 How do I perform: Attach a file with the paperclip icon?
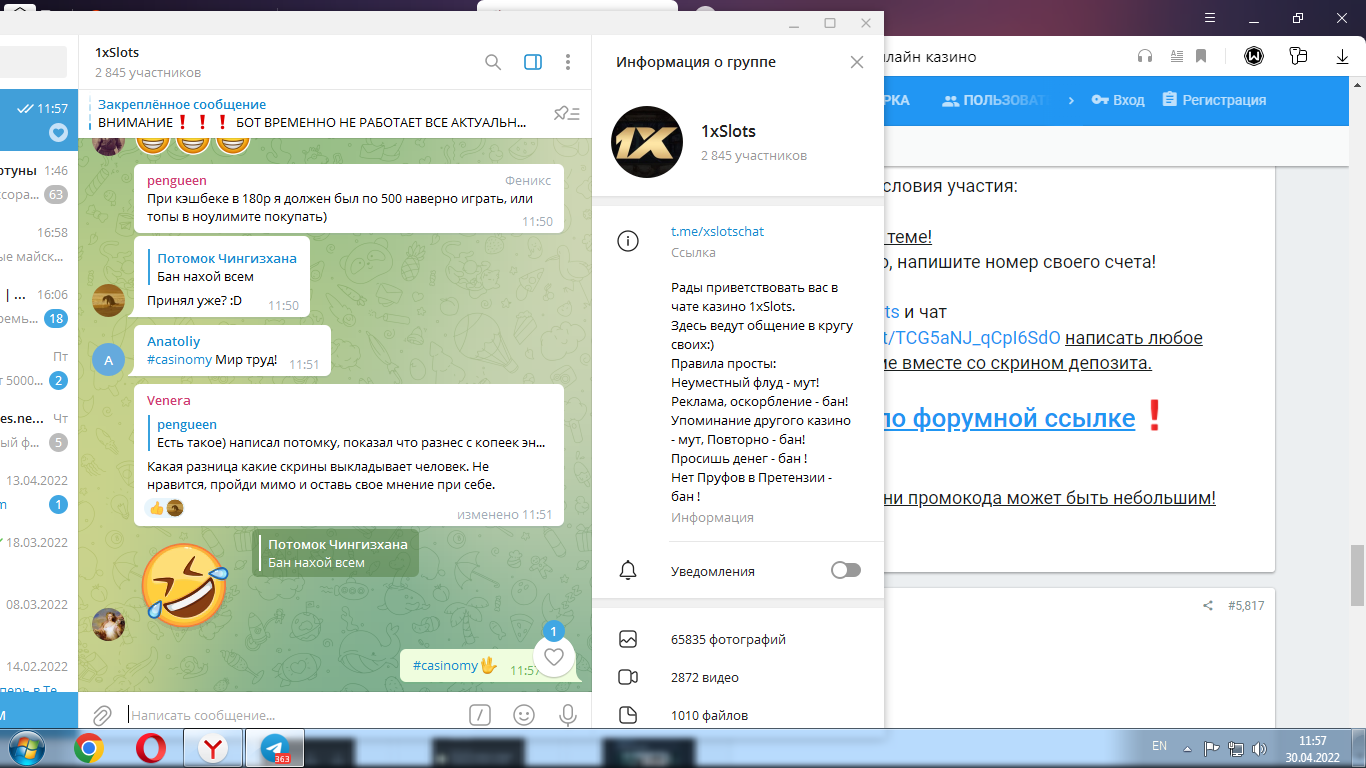tap(101, 715)
